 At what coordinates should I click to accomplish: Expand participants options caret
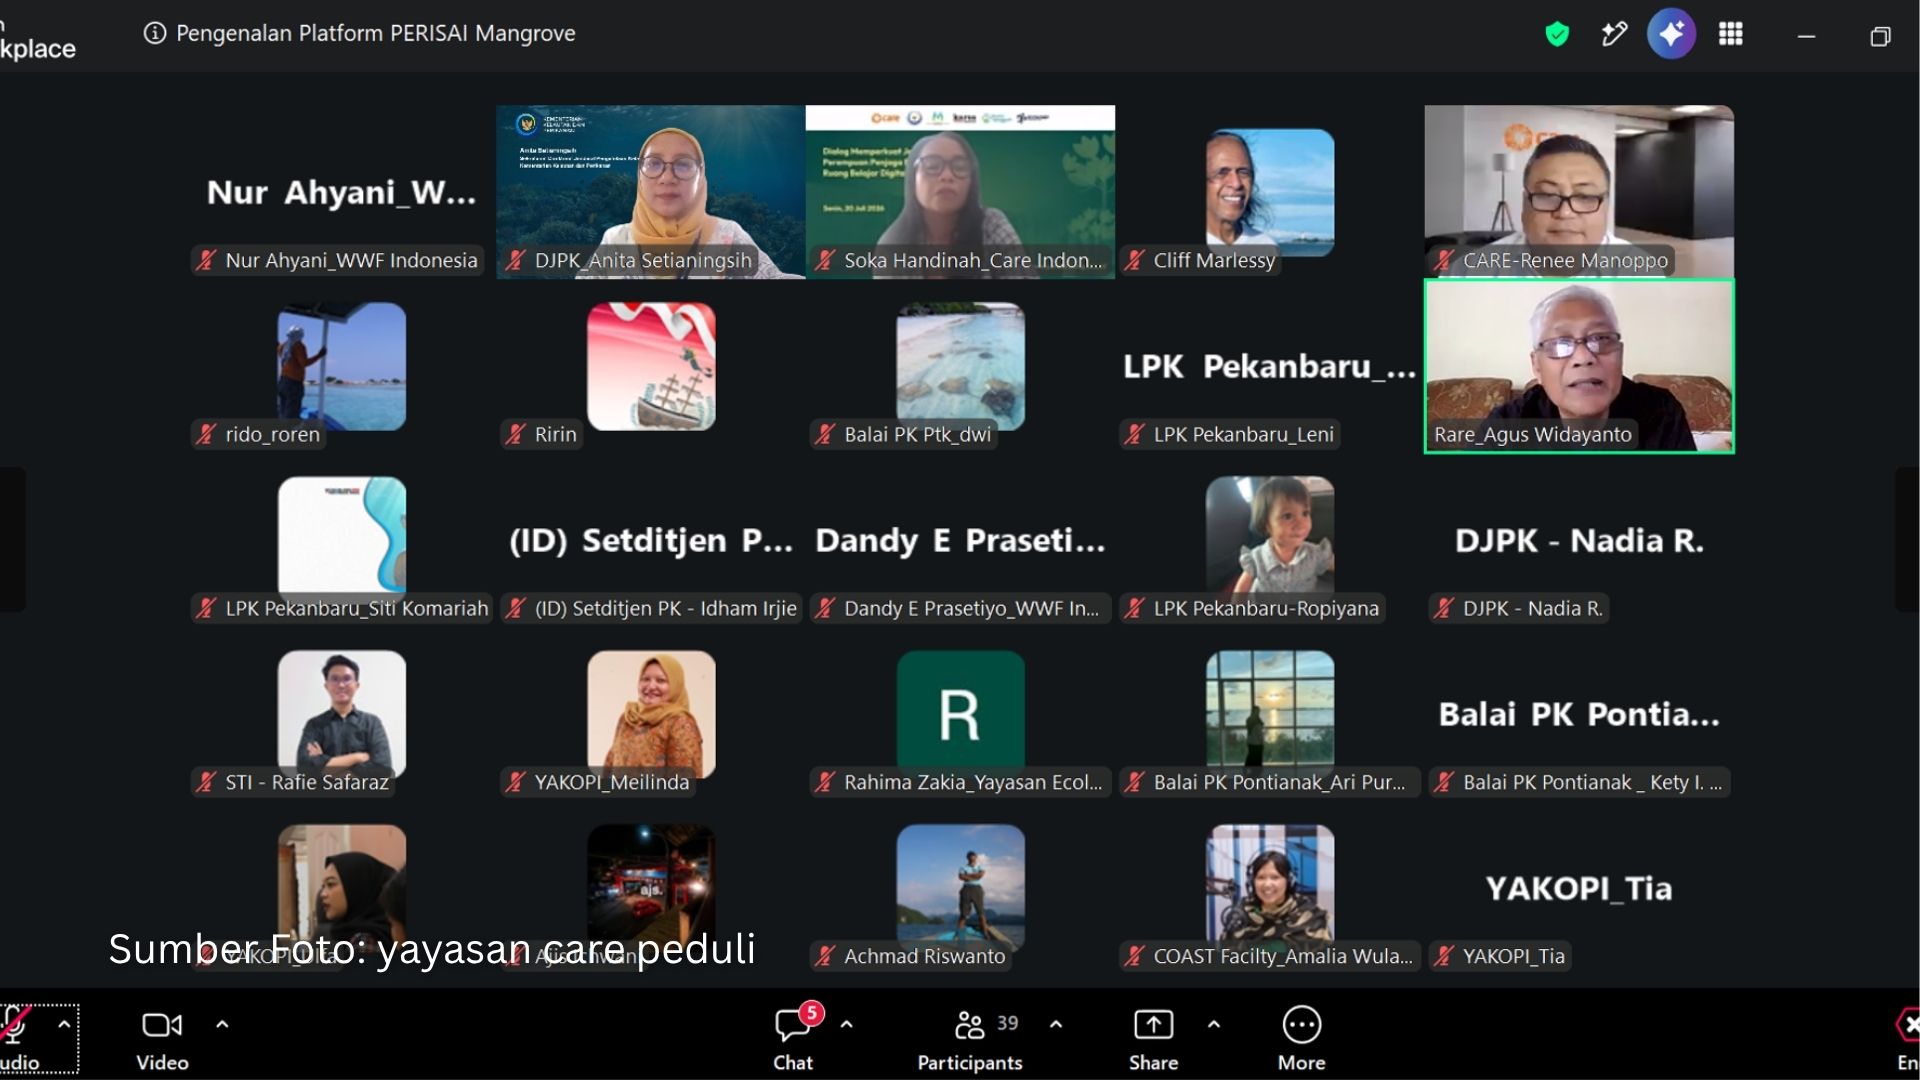(x=1056, y=1024)
